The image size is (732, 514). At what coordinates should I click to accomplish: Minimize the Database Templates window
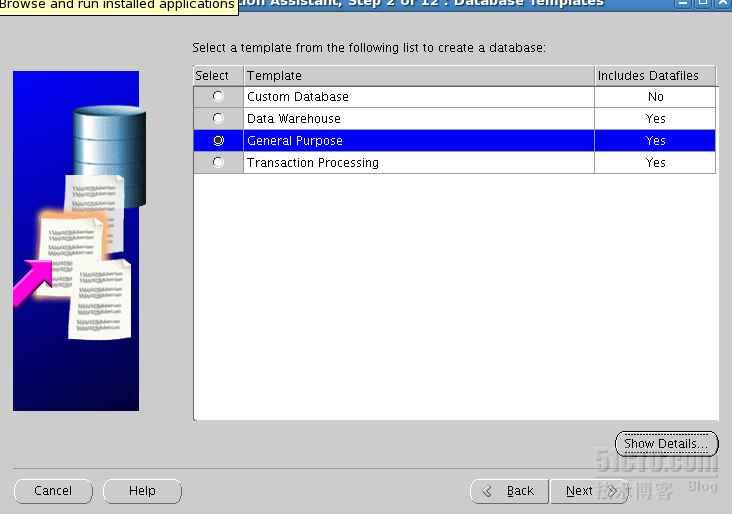tap(683, 3)
